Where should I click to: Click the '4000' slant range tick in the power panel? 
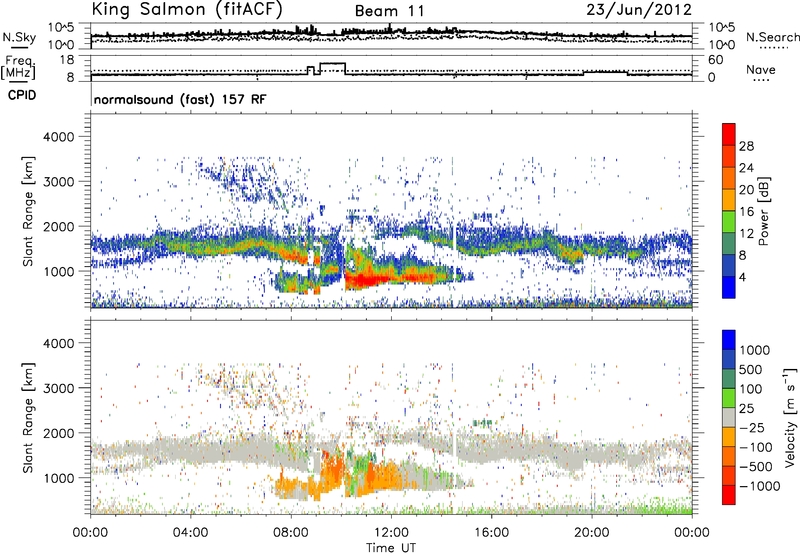click(58, 137)
